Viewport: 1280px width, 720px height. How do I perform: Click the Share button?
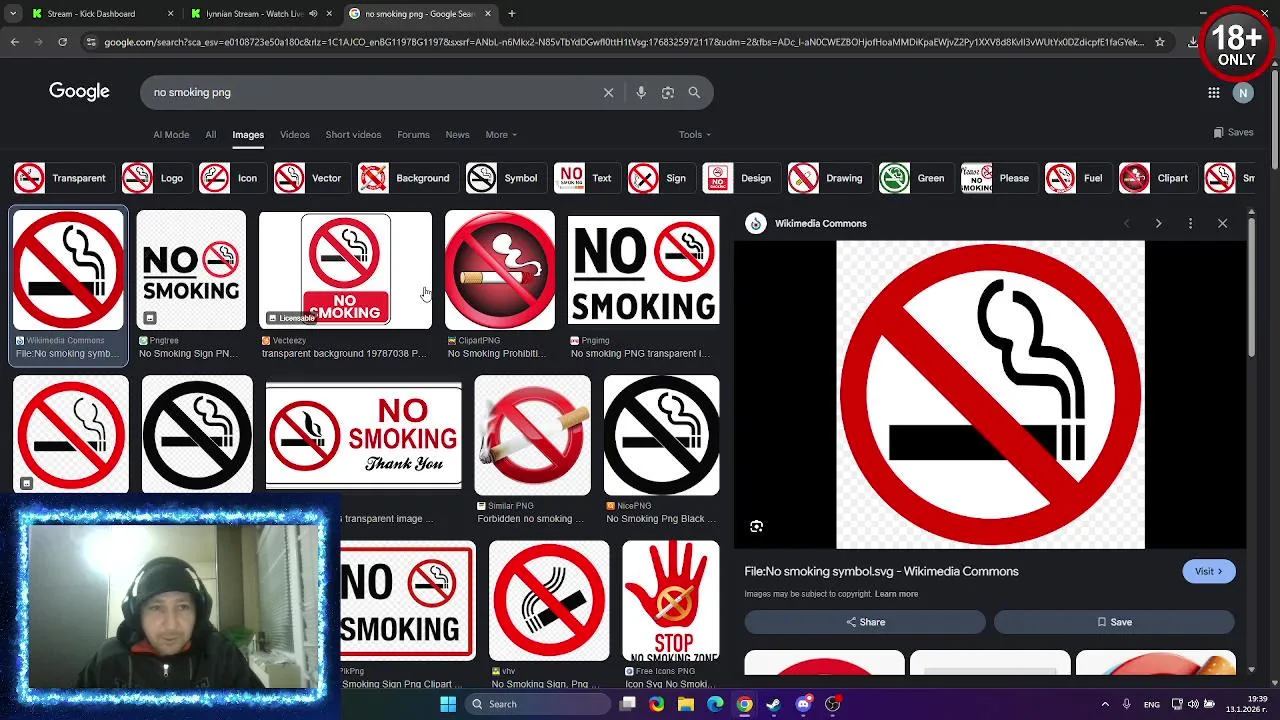pyautogui.click(x=865, y=622)
